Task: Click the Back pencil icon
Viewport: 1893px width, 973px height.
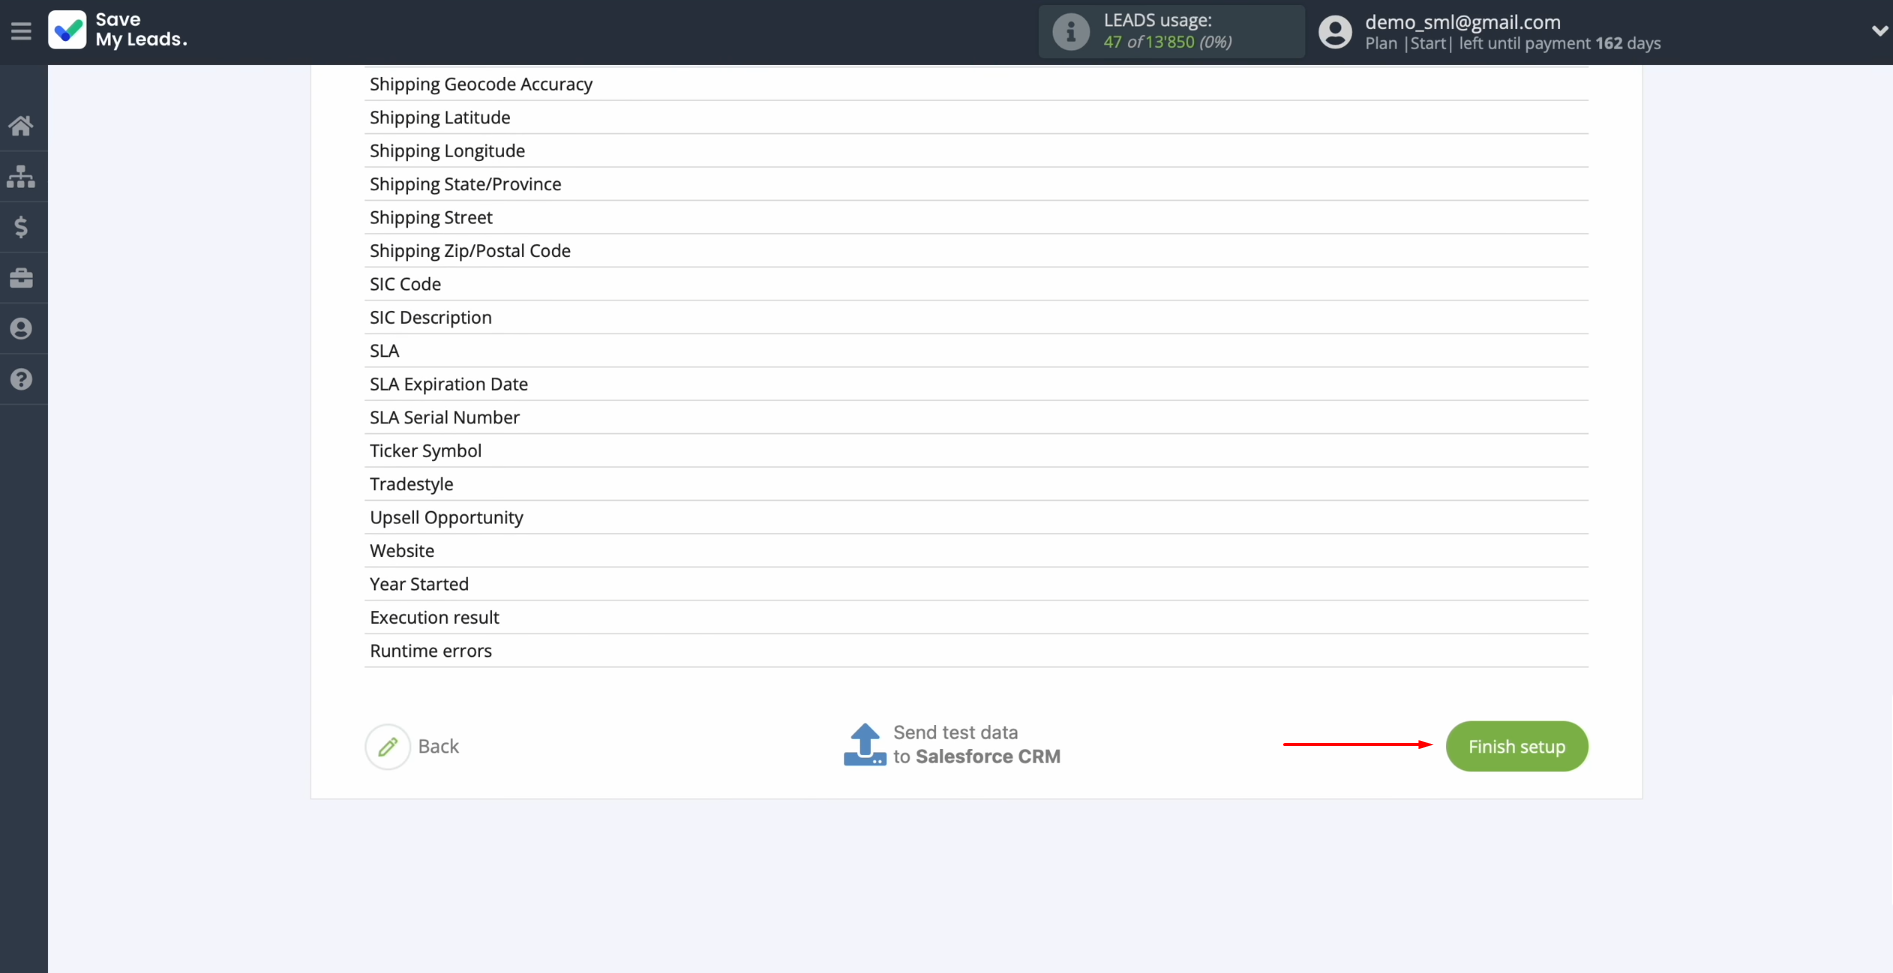Action: click(388, 746)
